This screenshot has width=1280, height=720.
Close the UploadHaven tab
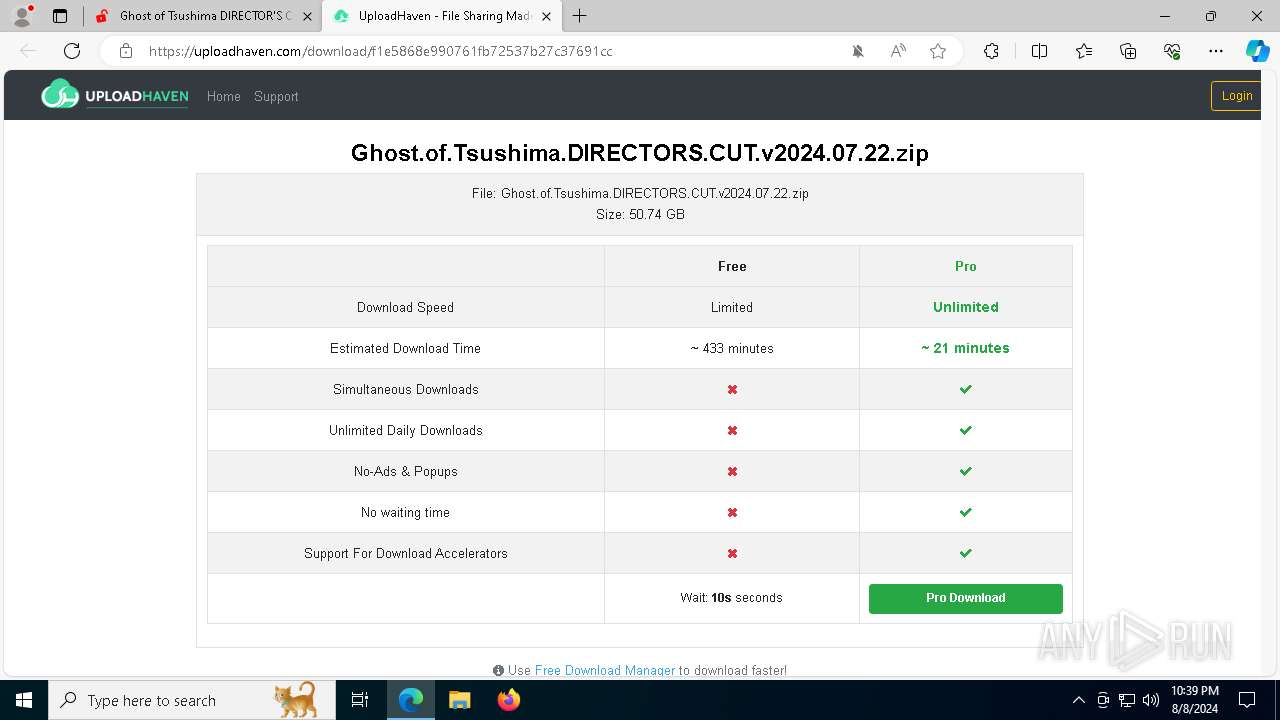click(x=545, y=16)
